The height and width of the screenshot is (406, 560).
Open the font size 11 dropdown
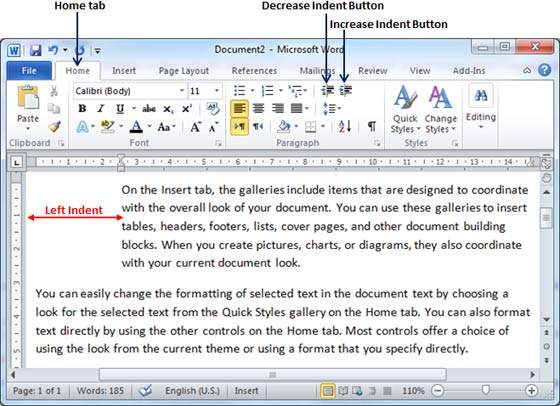click(x=205, y=91)
